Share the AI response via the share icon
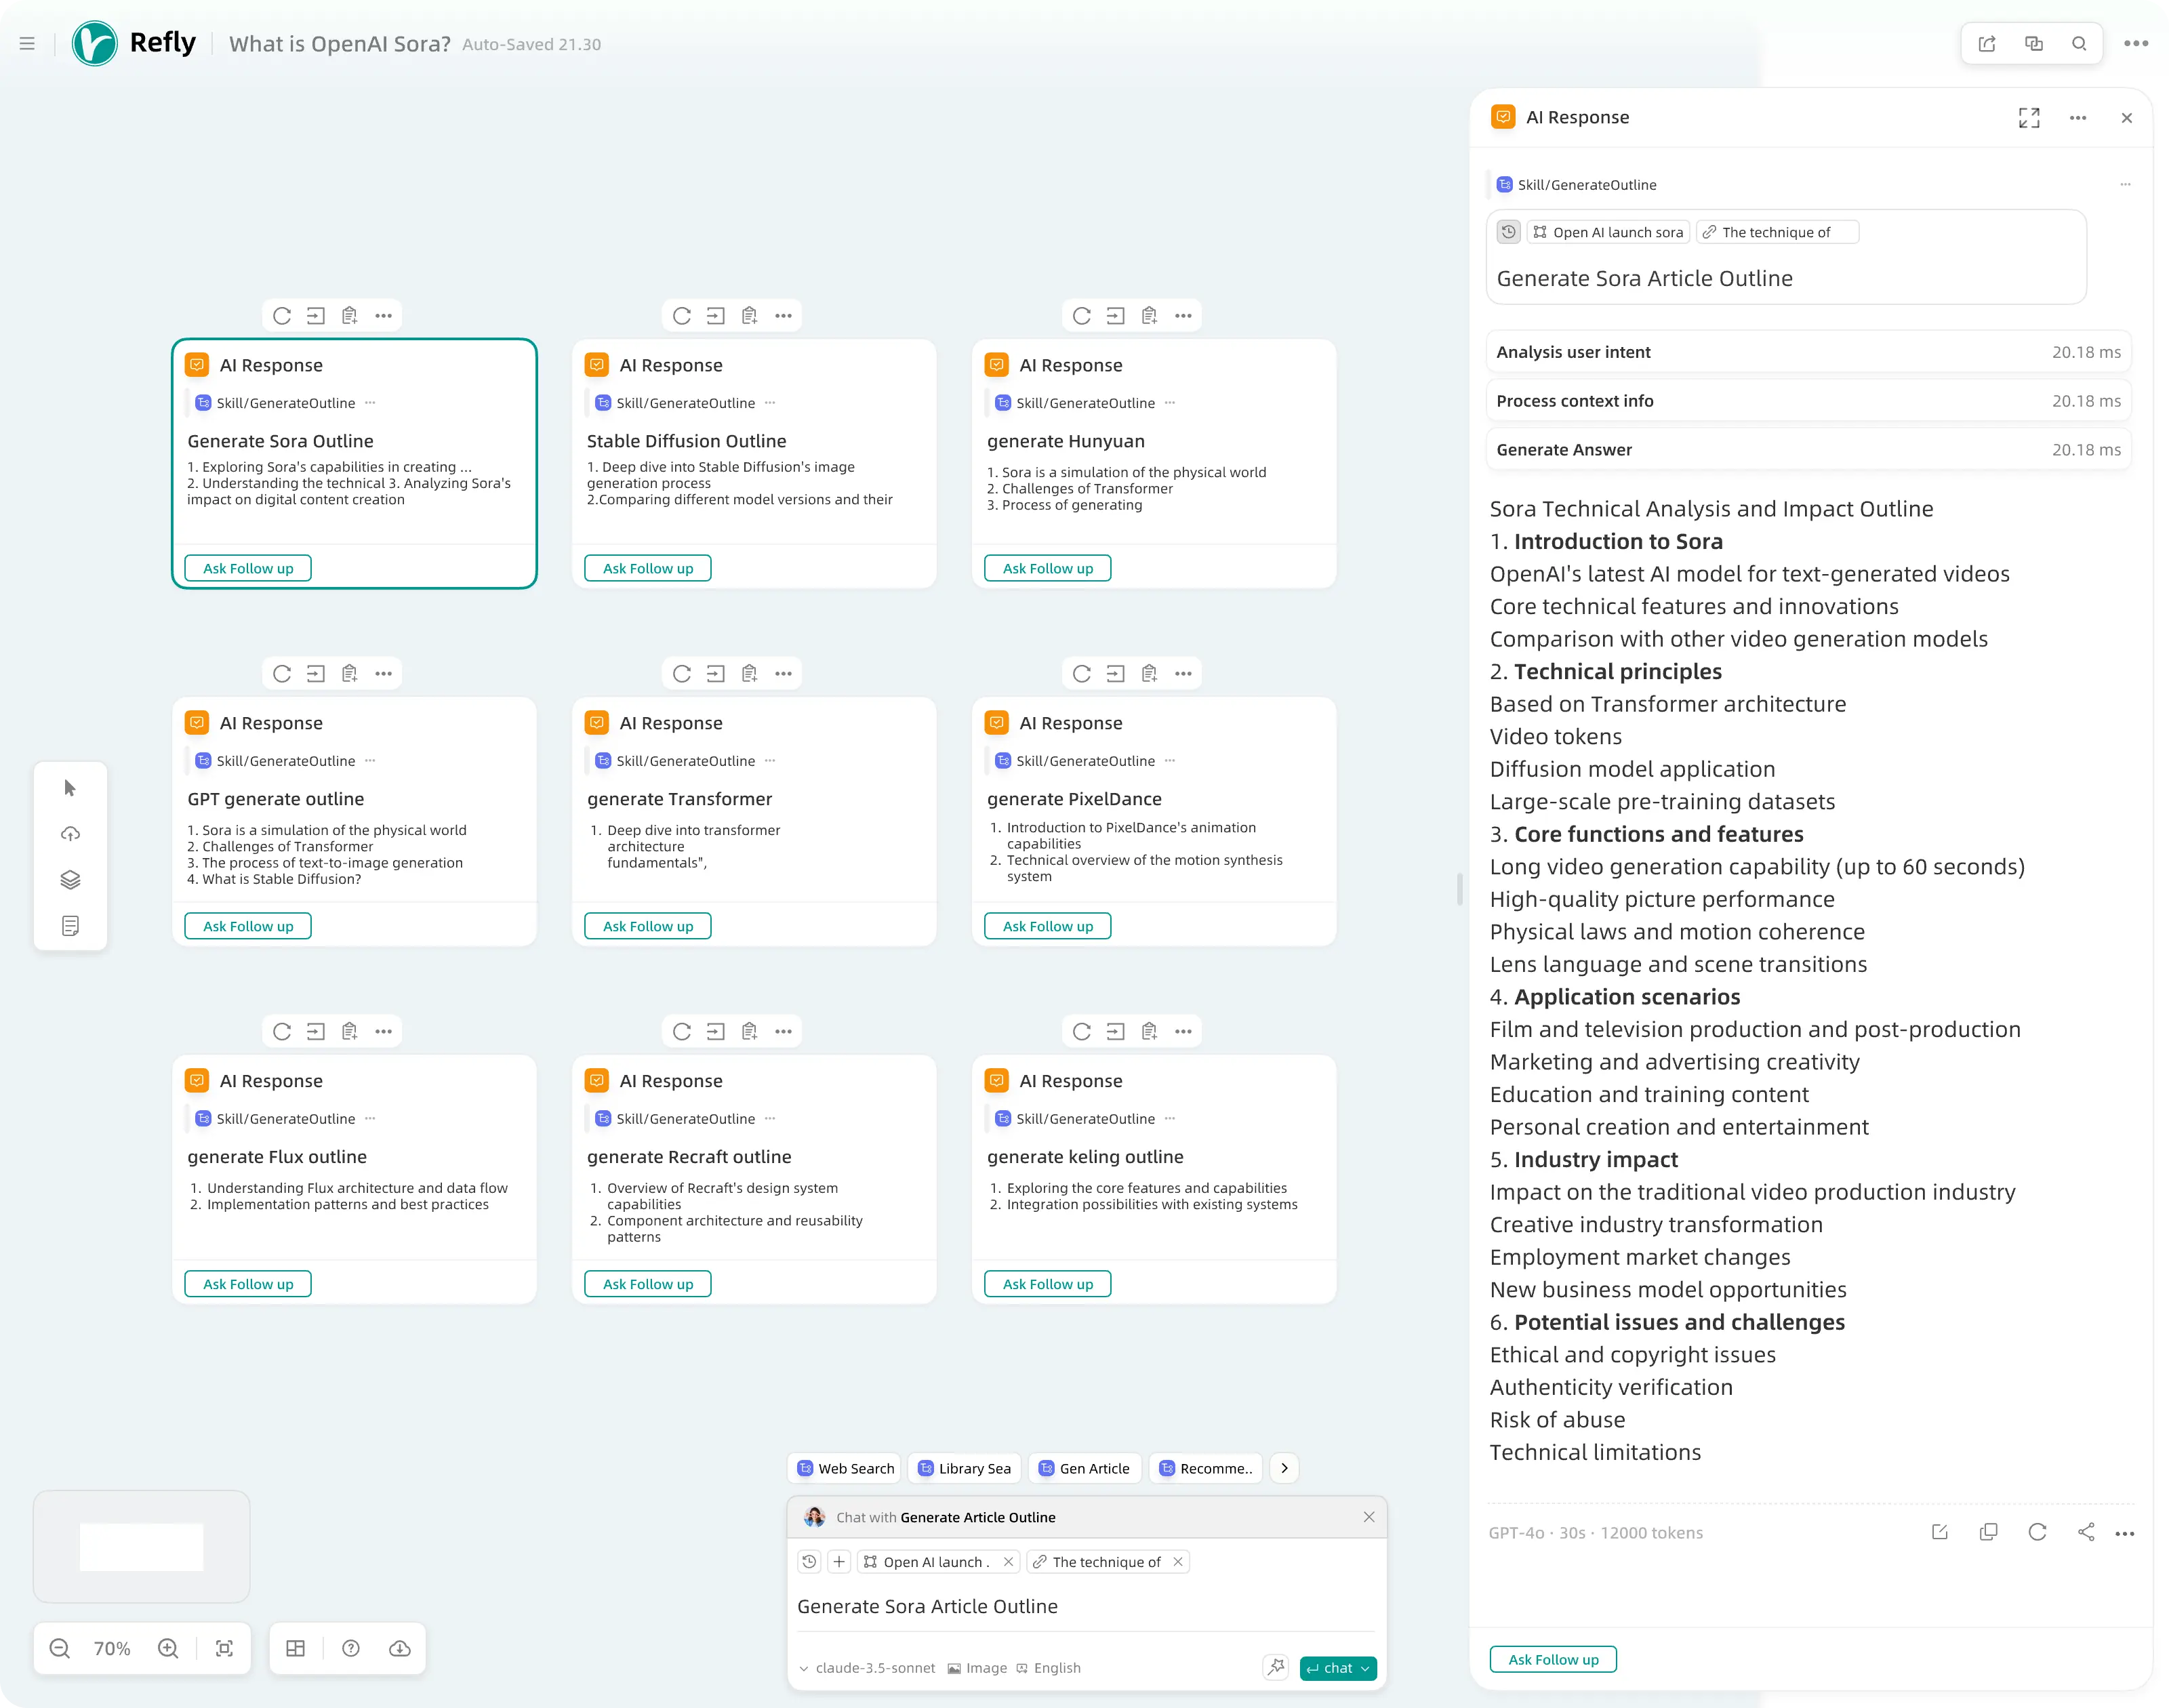 tap(2087, 1531)
